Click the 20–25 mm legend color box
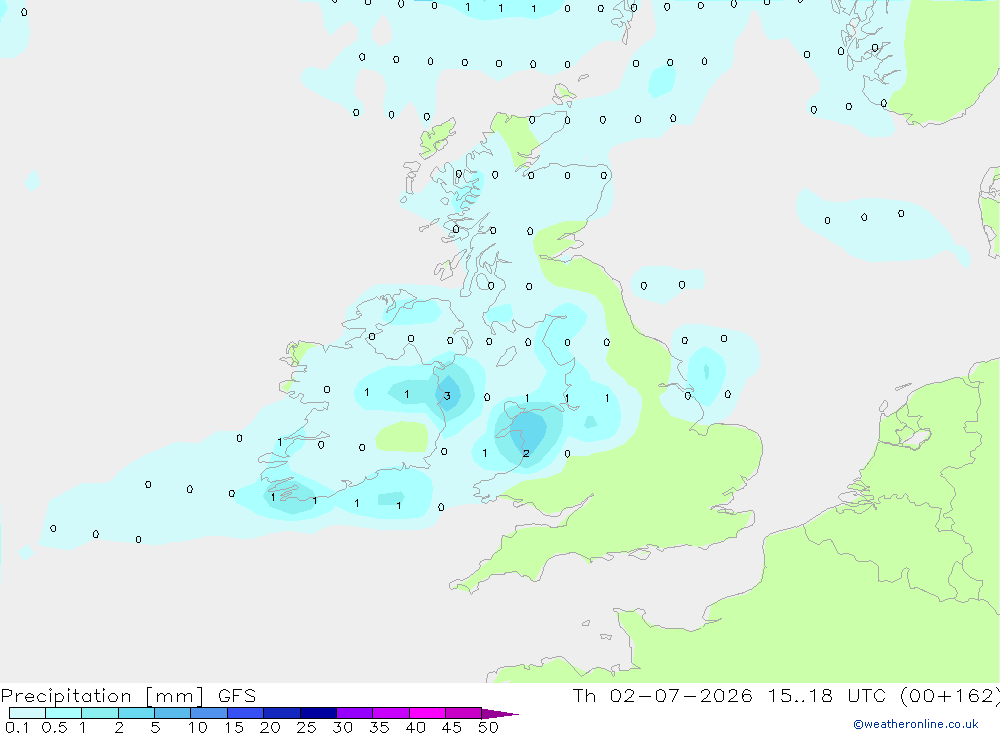Image resolution: width=1000 pixels, height=733 pixels. (x=282, y=713)
